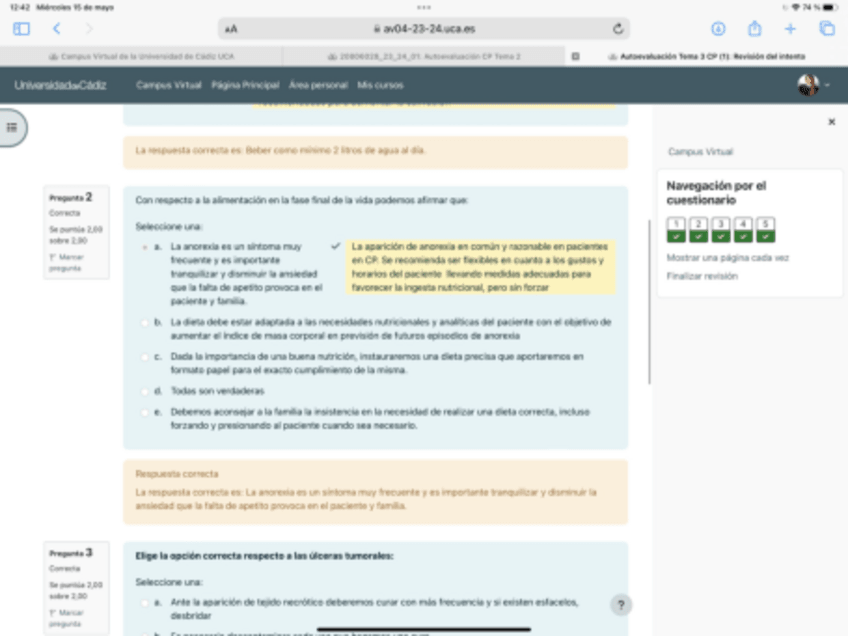The width and height of the screenshot is (848, 636).
Task: Flag Pregunta 3 with Marcar pregunta
Action: point(65,618)
